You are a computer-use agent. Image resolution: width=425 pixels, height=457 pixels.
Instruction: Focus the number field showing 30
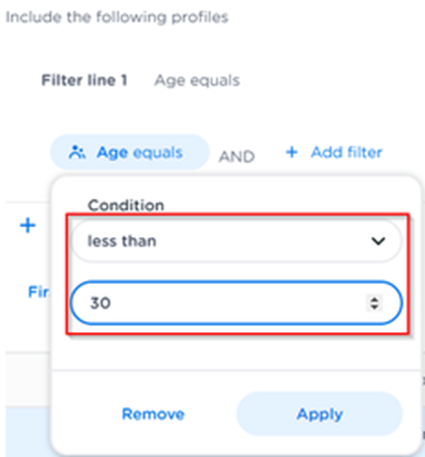click(236, 303)
